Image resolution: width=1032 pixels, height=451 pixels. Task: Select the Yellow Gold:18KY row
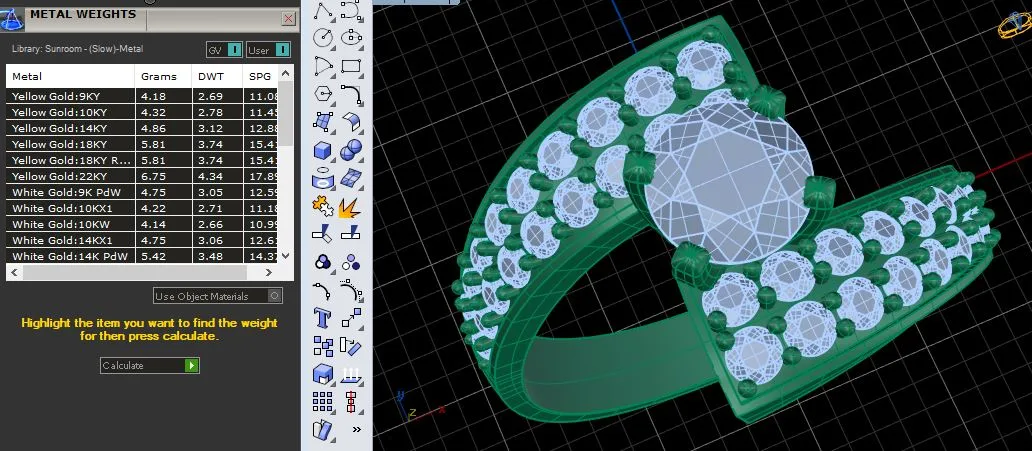(x=142, y=144)
